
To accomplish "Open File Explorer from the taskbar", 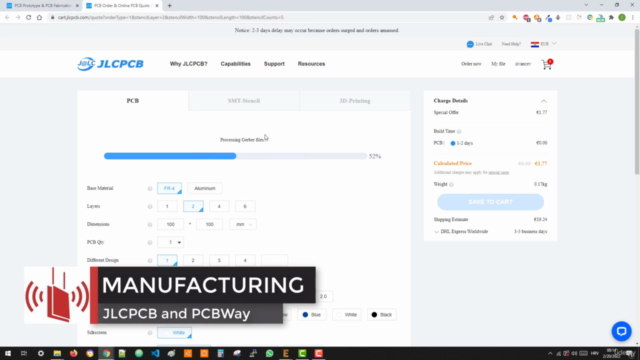I will (57, 353).
